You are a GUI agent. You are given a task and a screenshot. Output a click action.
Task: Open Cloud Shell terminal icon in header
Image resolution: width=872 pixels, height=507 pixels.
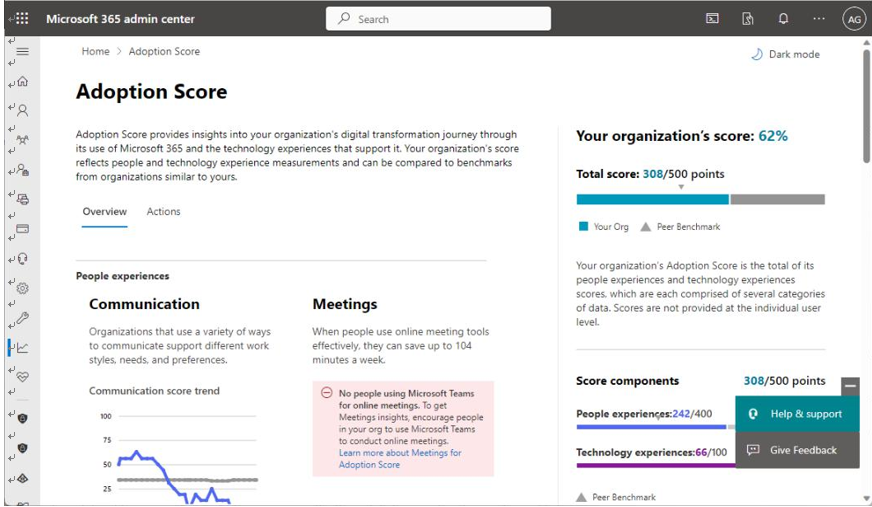click(712, 18)
